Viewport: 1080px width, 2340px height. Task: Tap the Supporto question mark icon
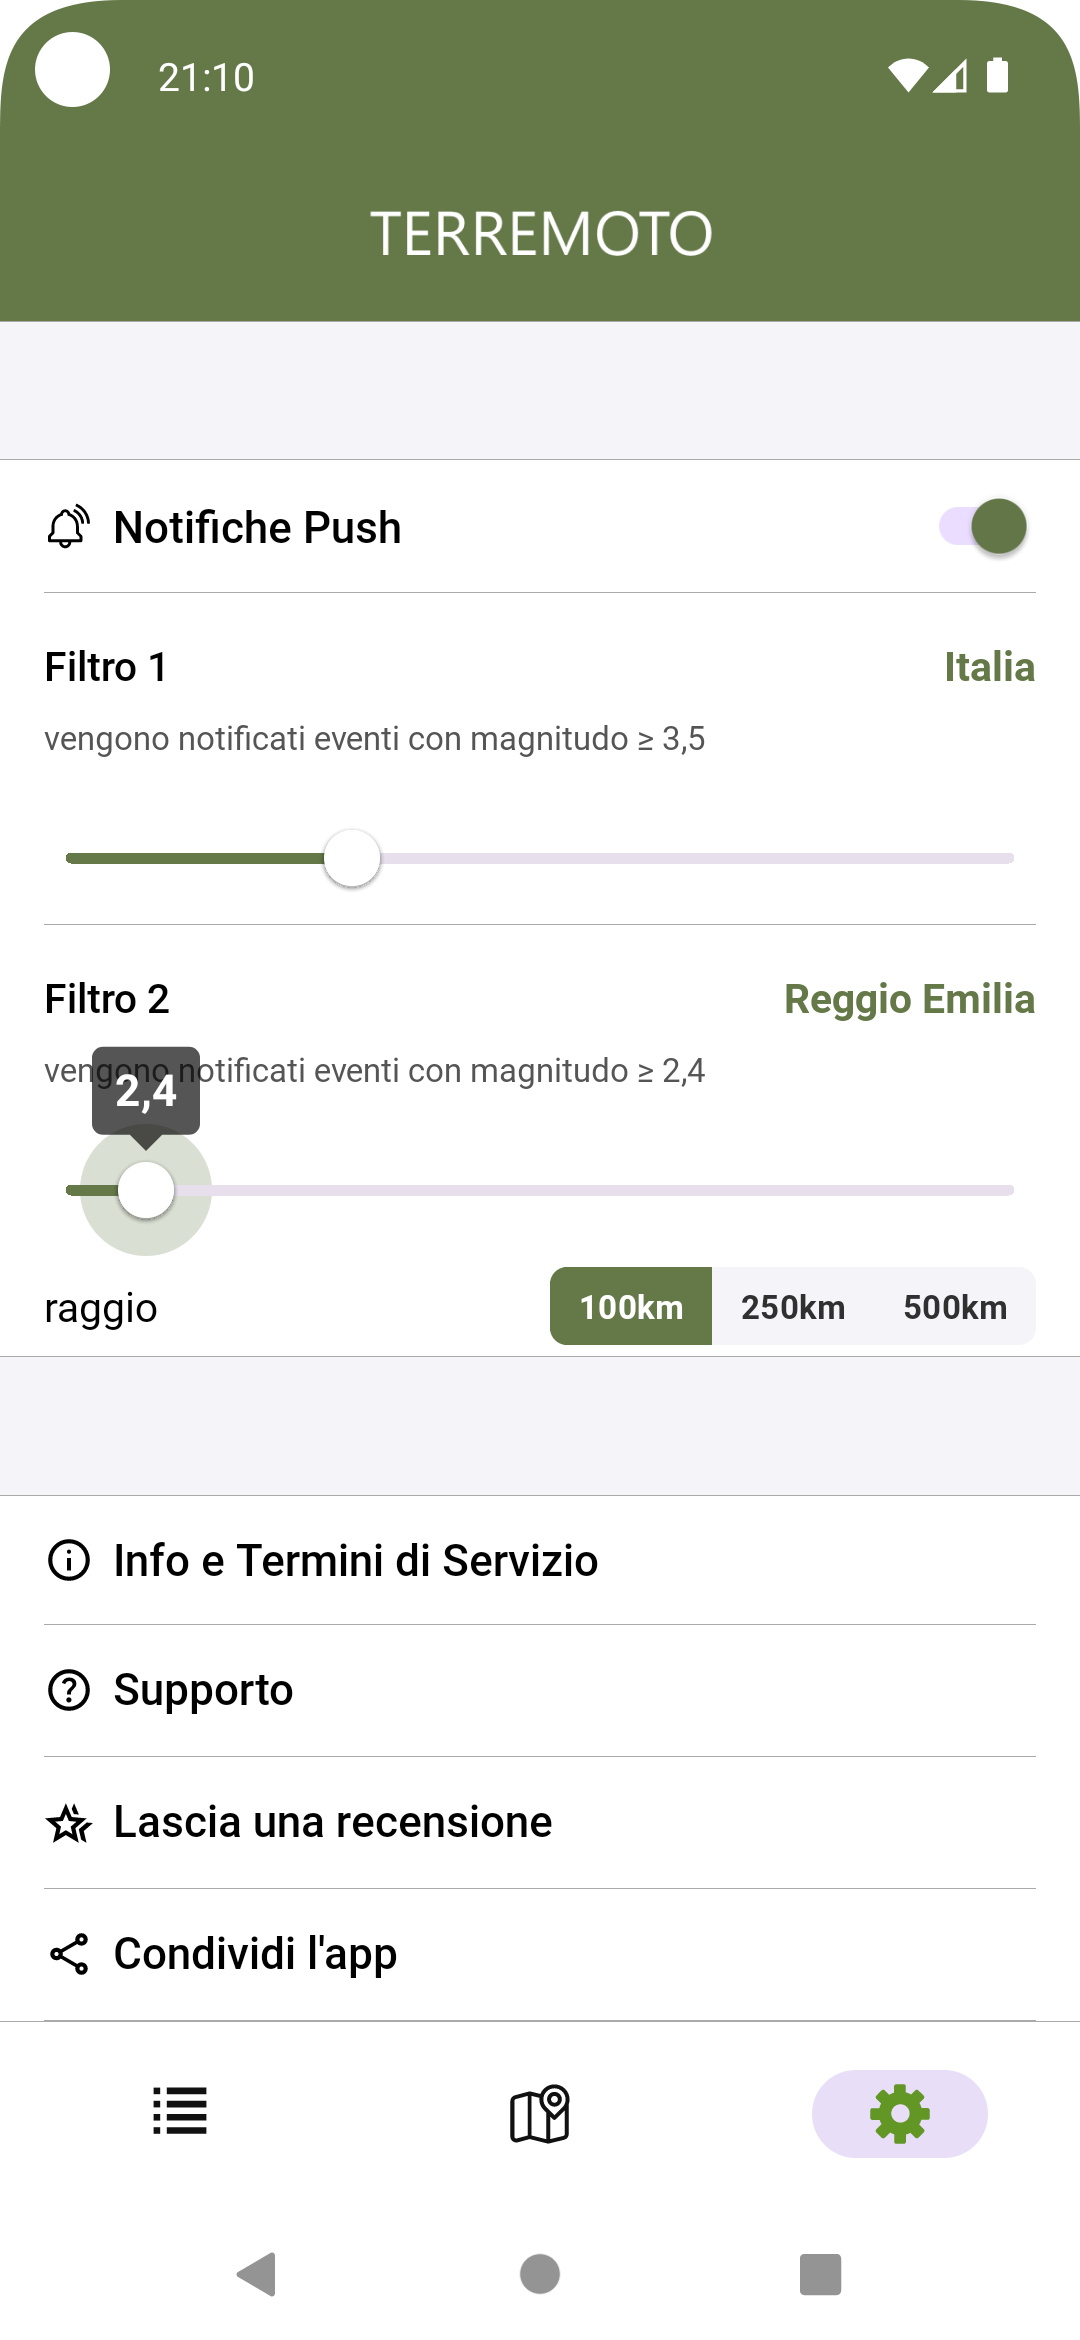click(69, 1690)
